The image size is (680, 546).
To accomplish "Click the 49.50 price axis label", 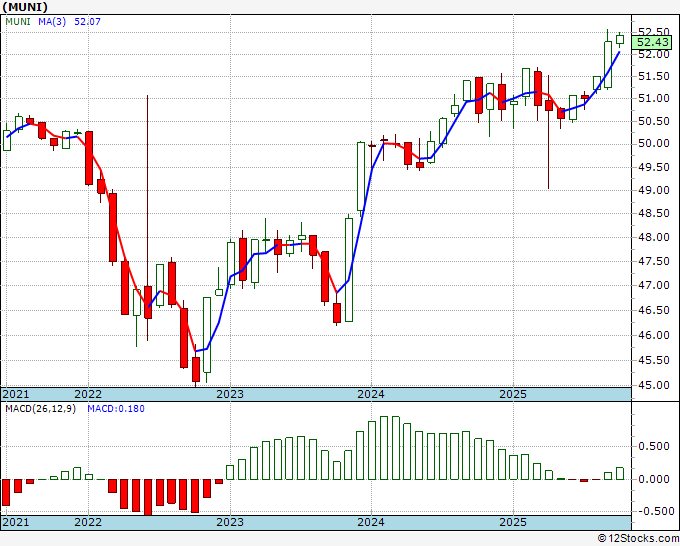I will pyautogui.click(x=654, y=167).
